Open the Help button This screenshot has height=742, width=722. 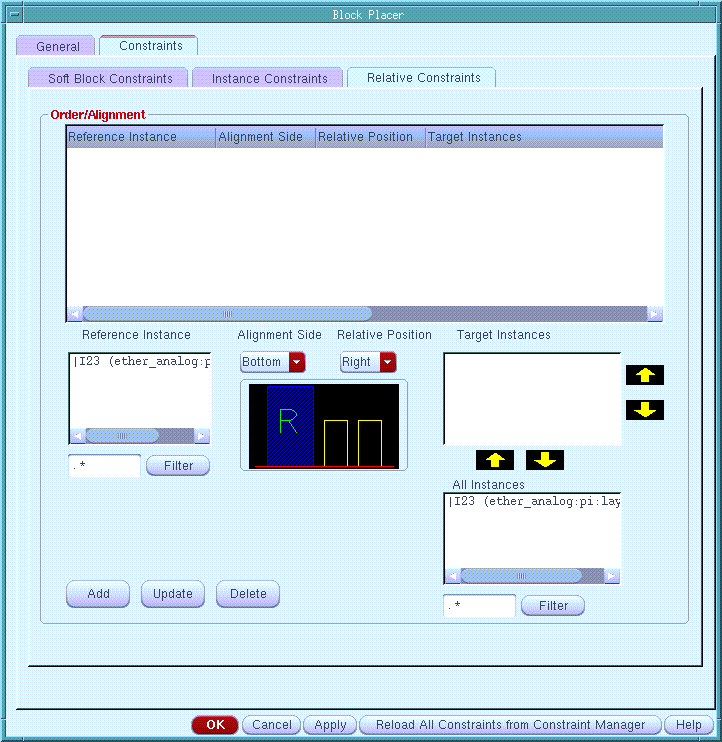coord(688,724)
